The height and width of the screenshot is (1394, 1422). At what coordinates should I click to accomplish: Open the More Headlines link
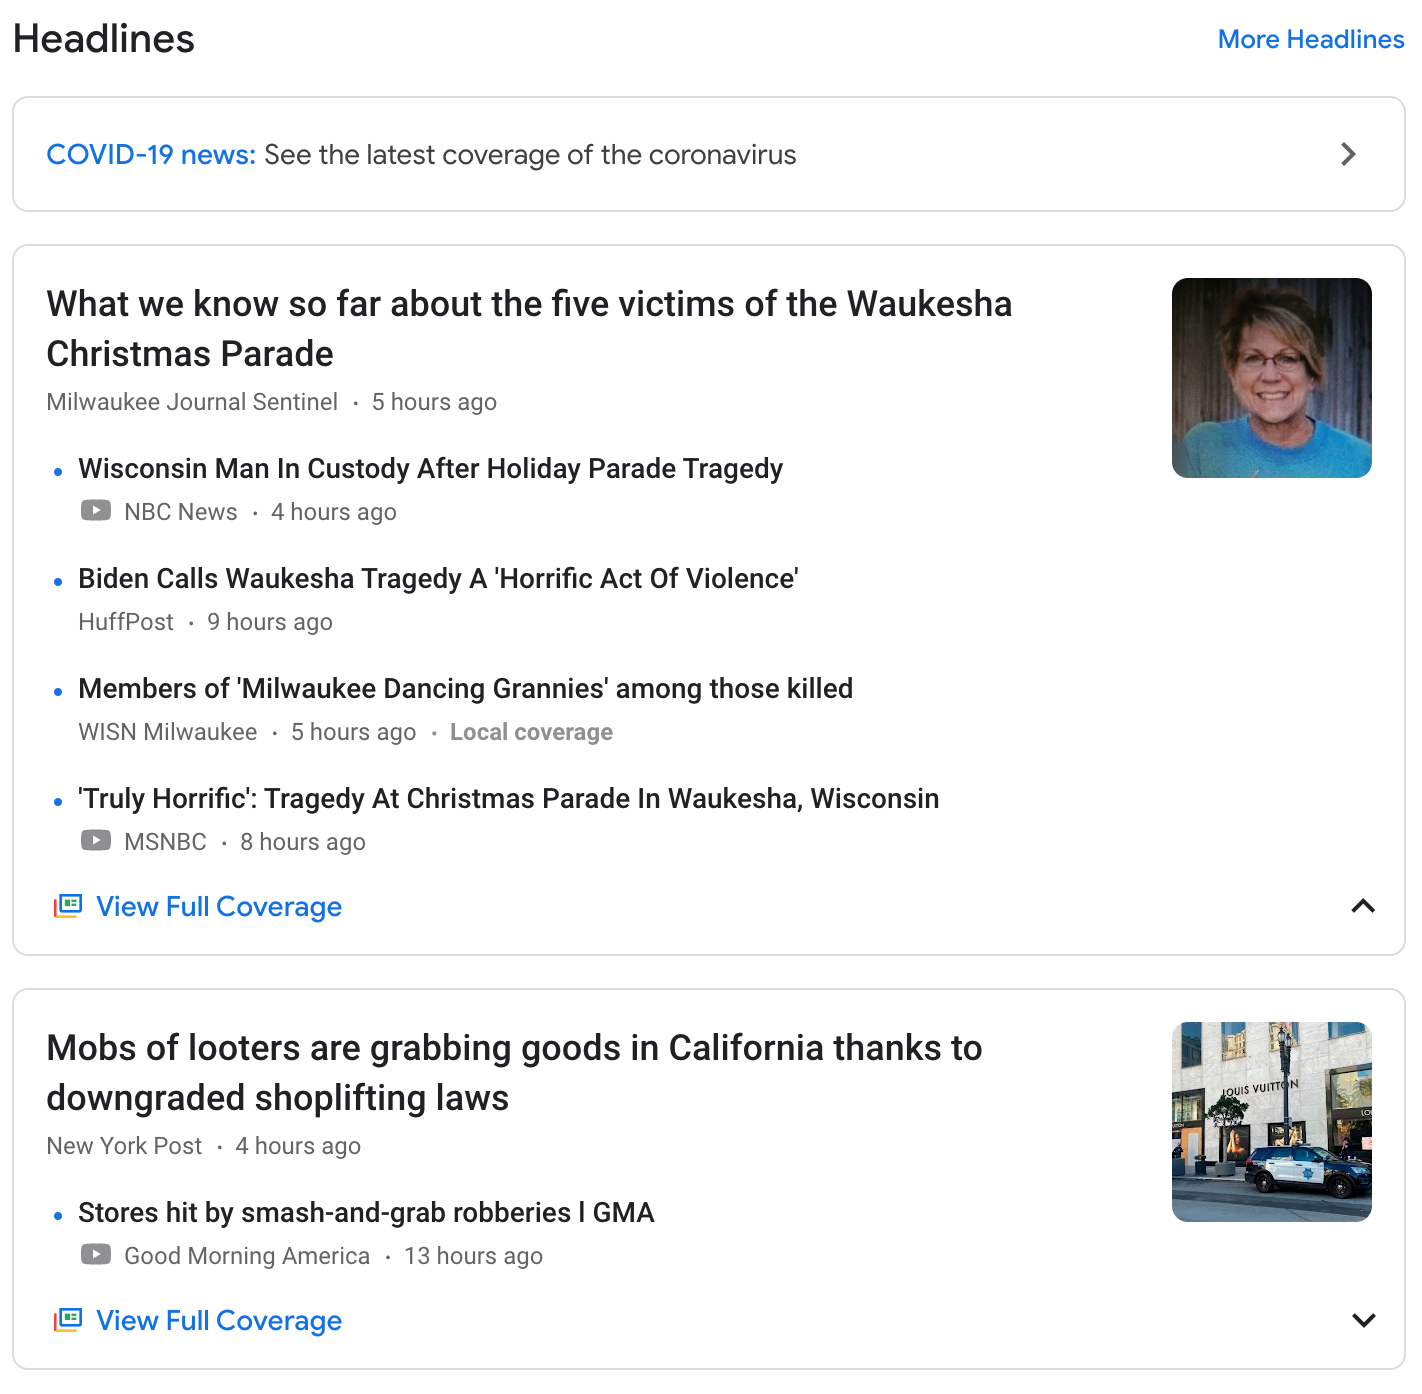coord(1311,39)
